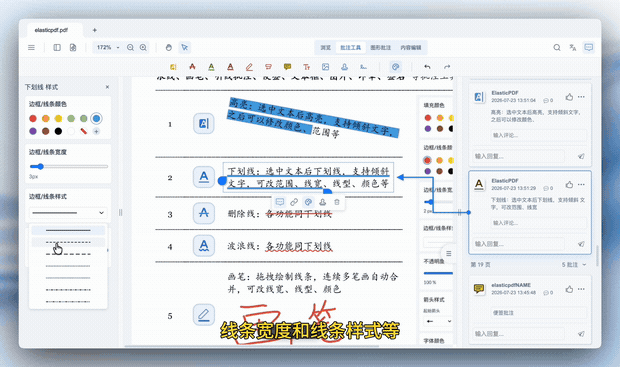Activate the arrow selection tool
Screen dimensions: 620x367
[x=185, y=47]
